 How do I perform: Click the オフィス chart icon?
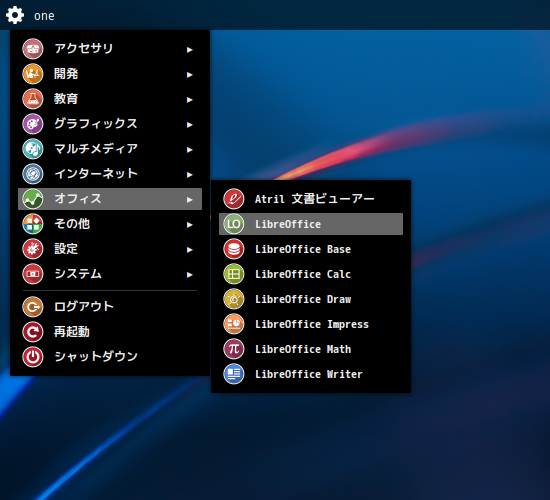click(x=33, y=199)
